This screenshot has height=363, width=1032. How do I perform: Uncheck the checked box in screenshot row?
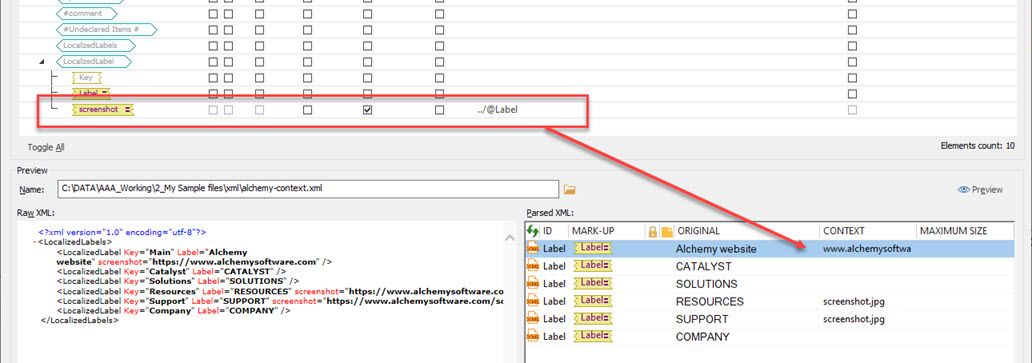point(367,110)
